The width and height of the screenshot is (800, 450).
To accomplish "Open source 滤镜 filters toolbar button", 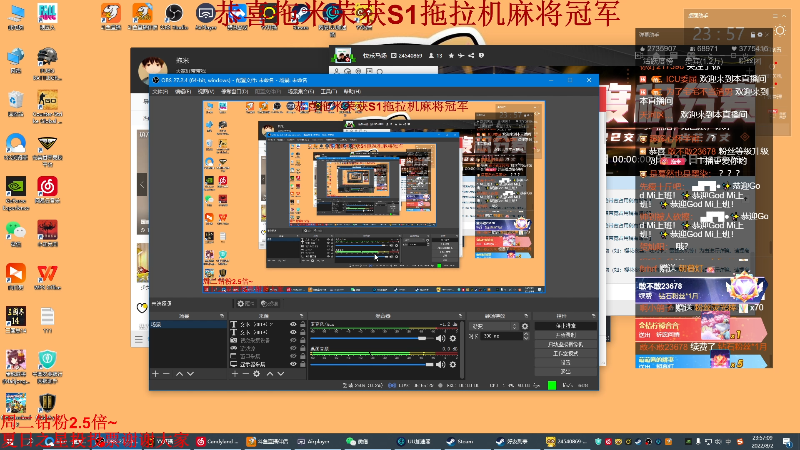I will click(270, 304).
